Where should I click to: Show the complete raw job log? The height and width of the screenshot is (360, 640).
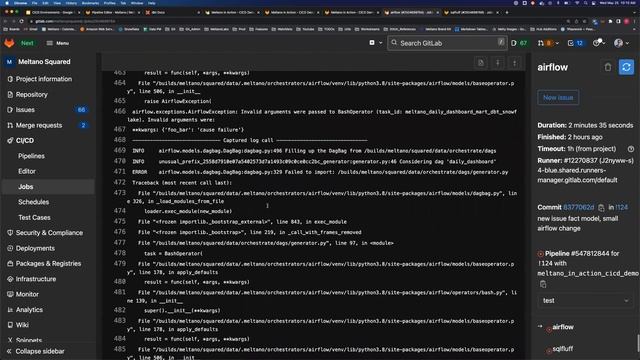(481, 63)
